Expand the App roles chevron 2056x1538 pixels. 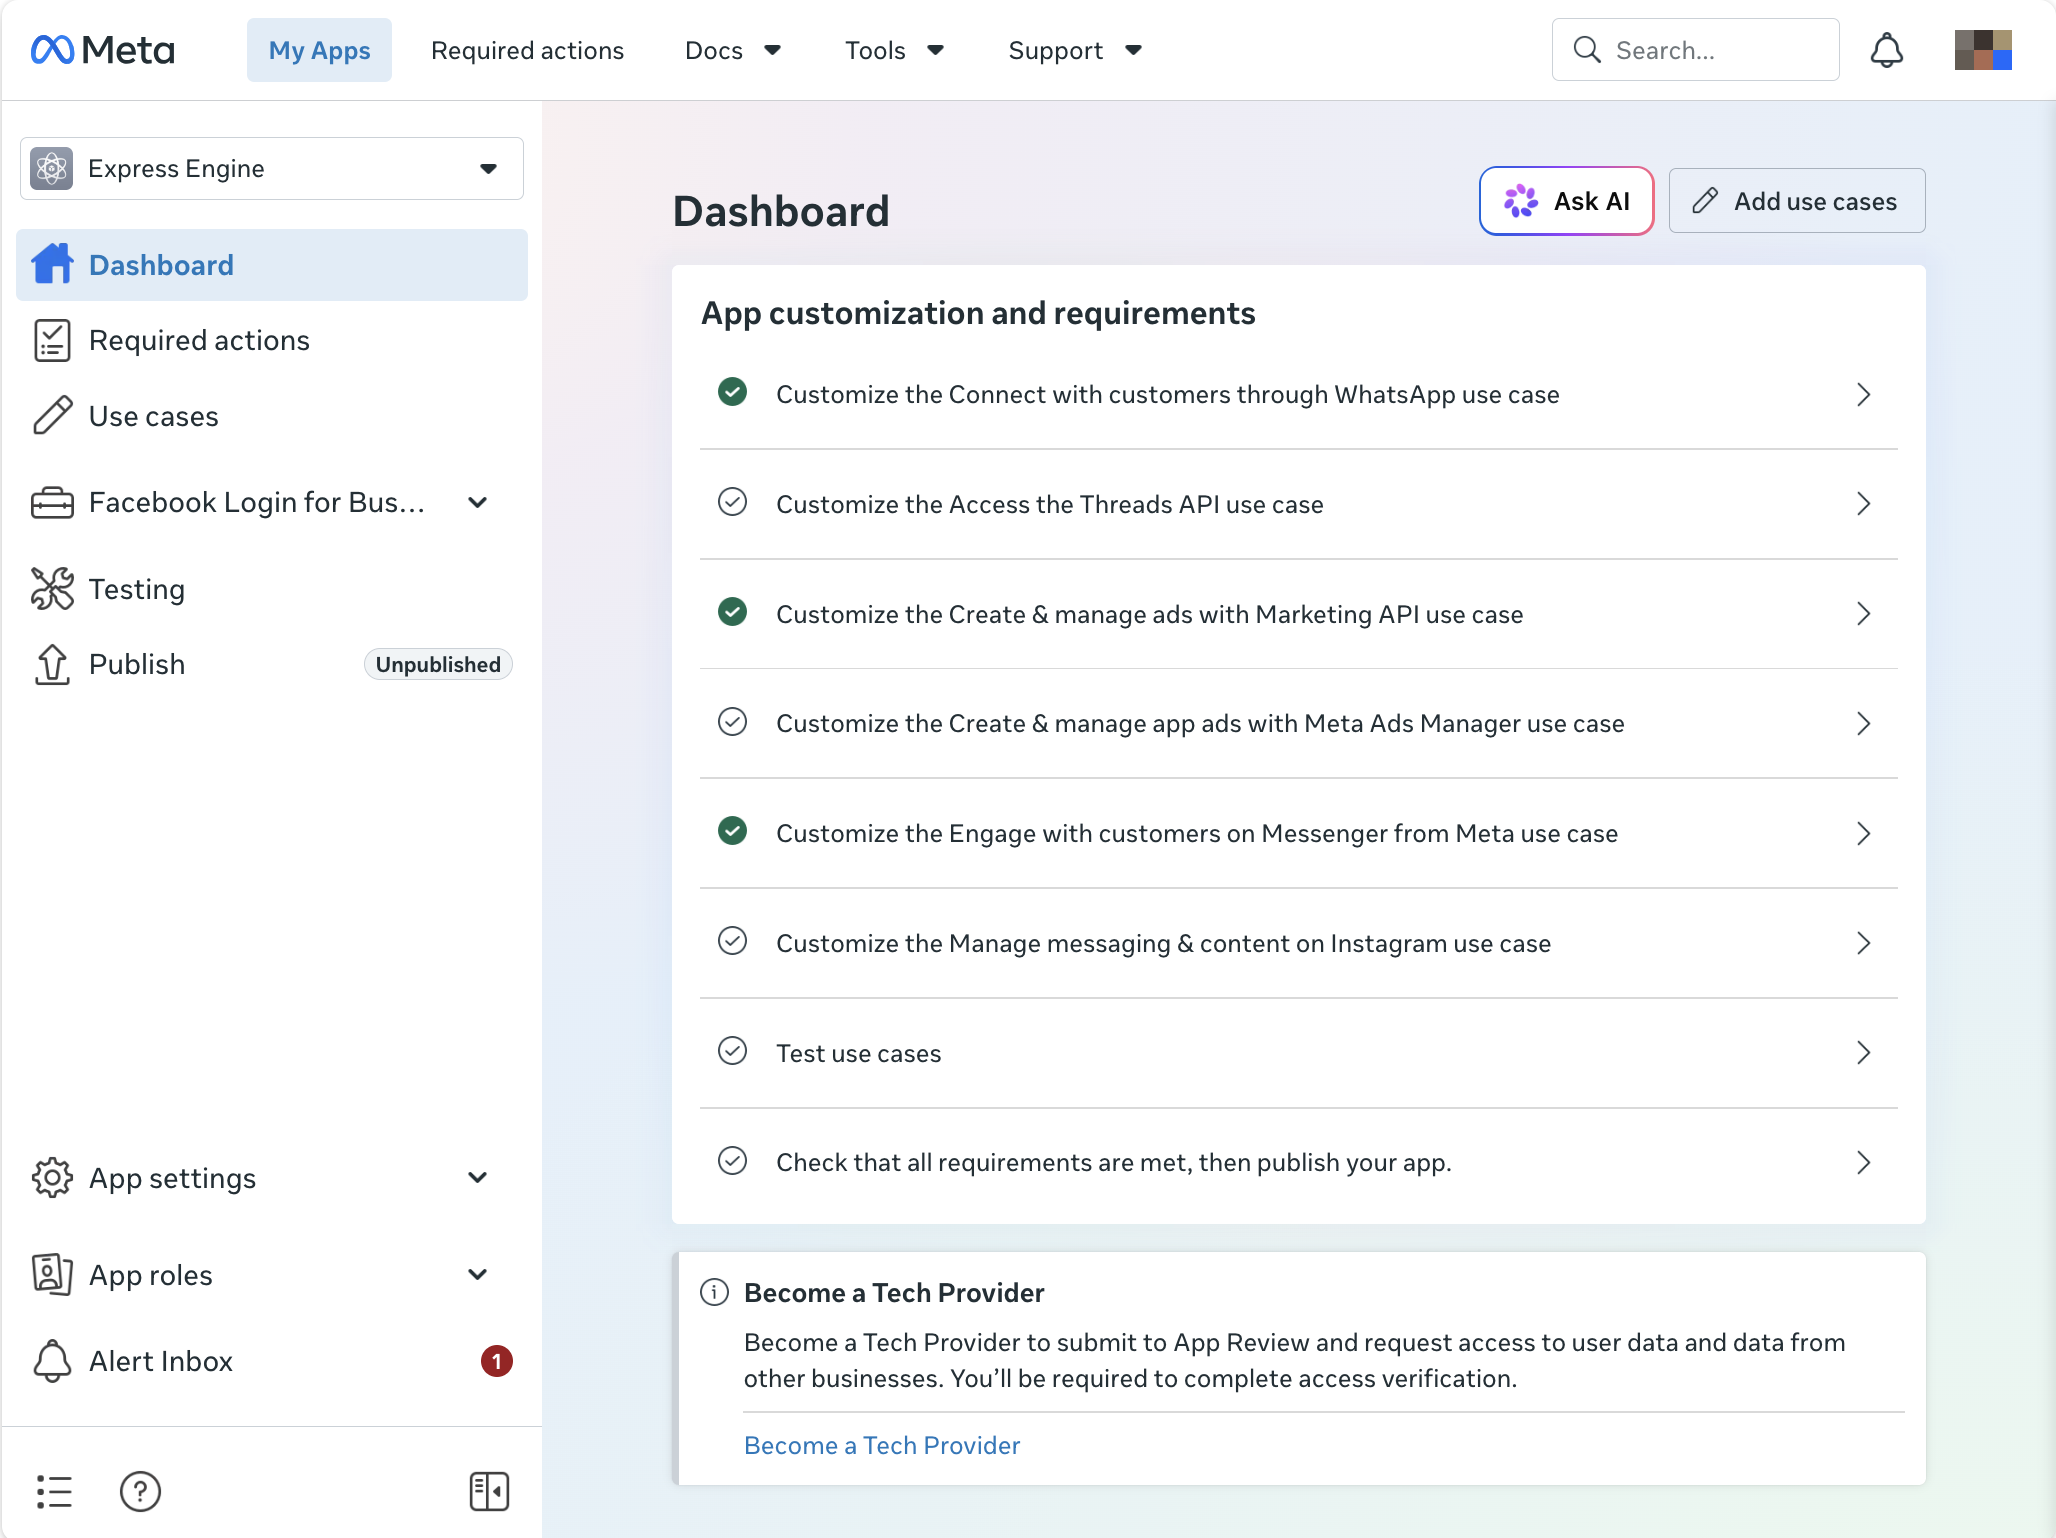click(x=478, y=1274)
